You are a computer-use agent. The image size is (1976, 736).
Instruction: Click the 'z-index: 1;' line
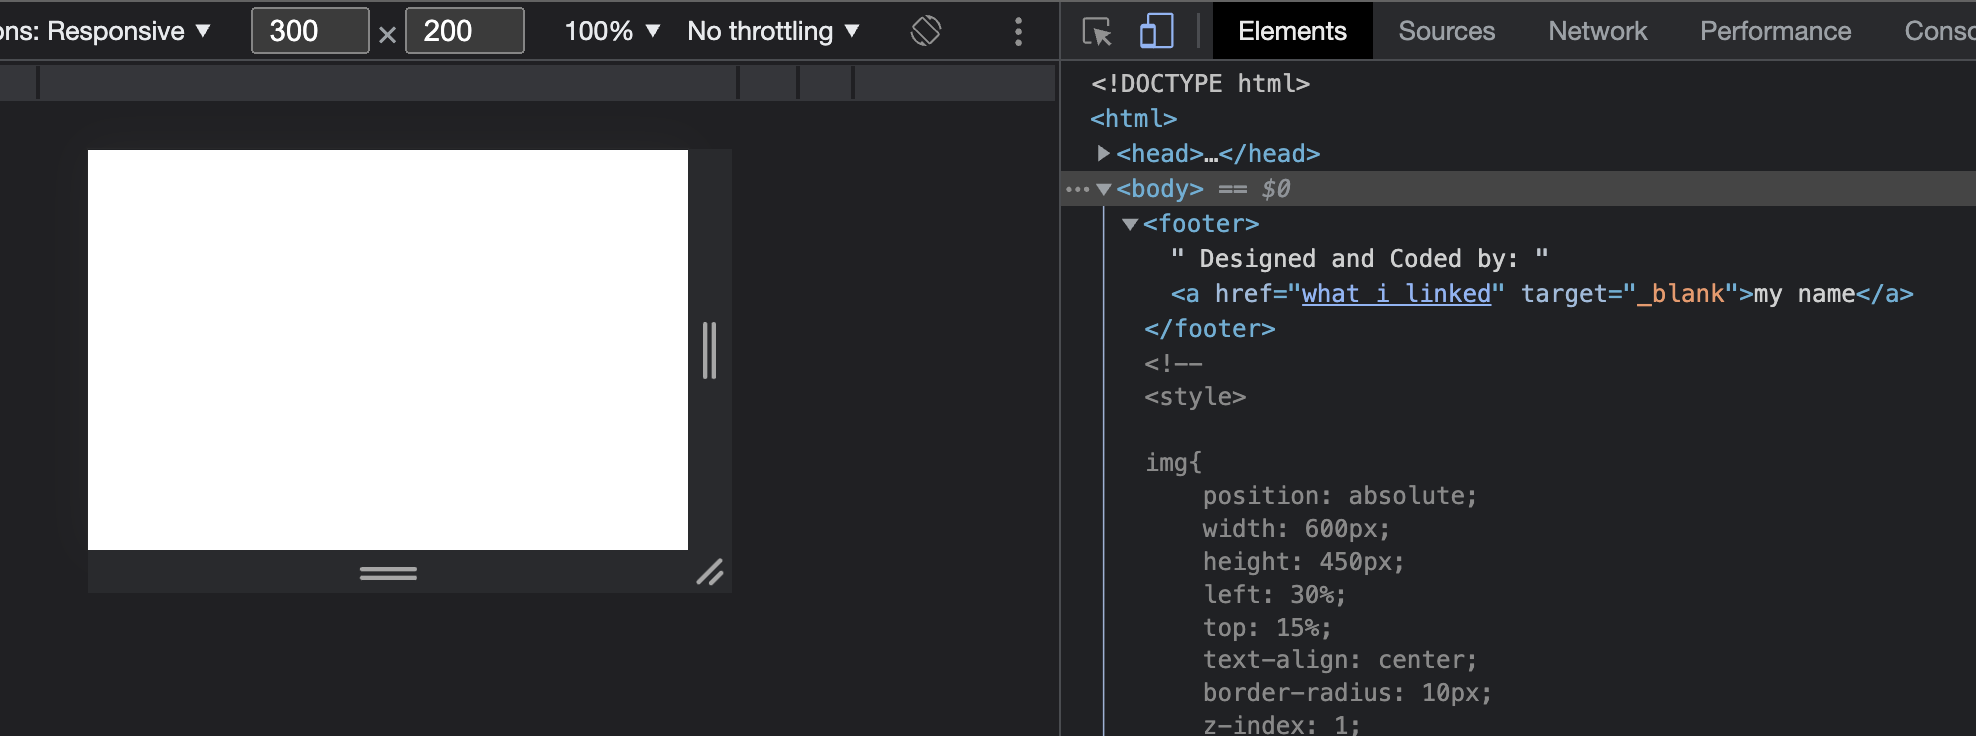[x=1281, y=725]
